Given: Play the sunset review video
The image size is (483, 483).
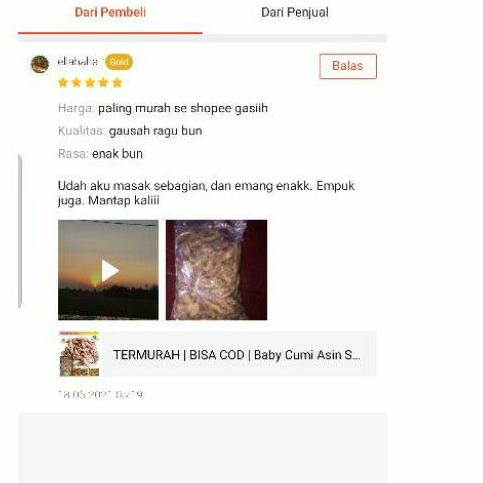Looking at the screenshot, I should 110,271.
